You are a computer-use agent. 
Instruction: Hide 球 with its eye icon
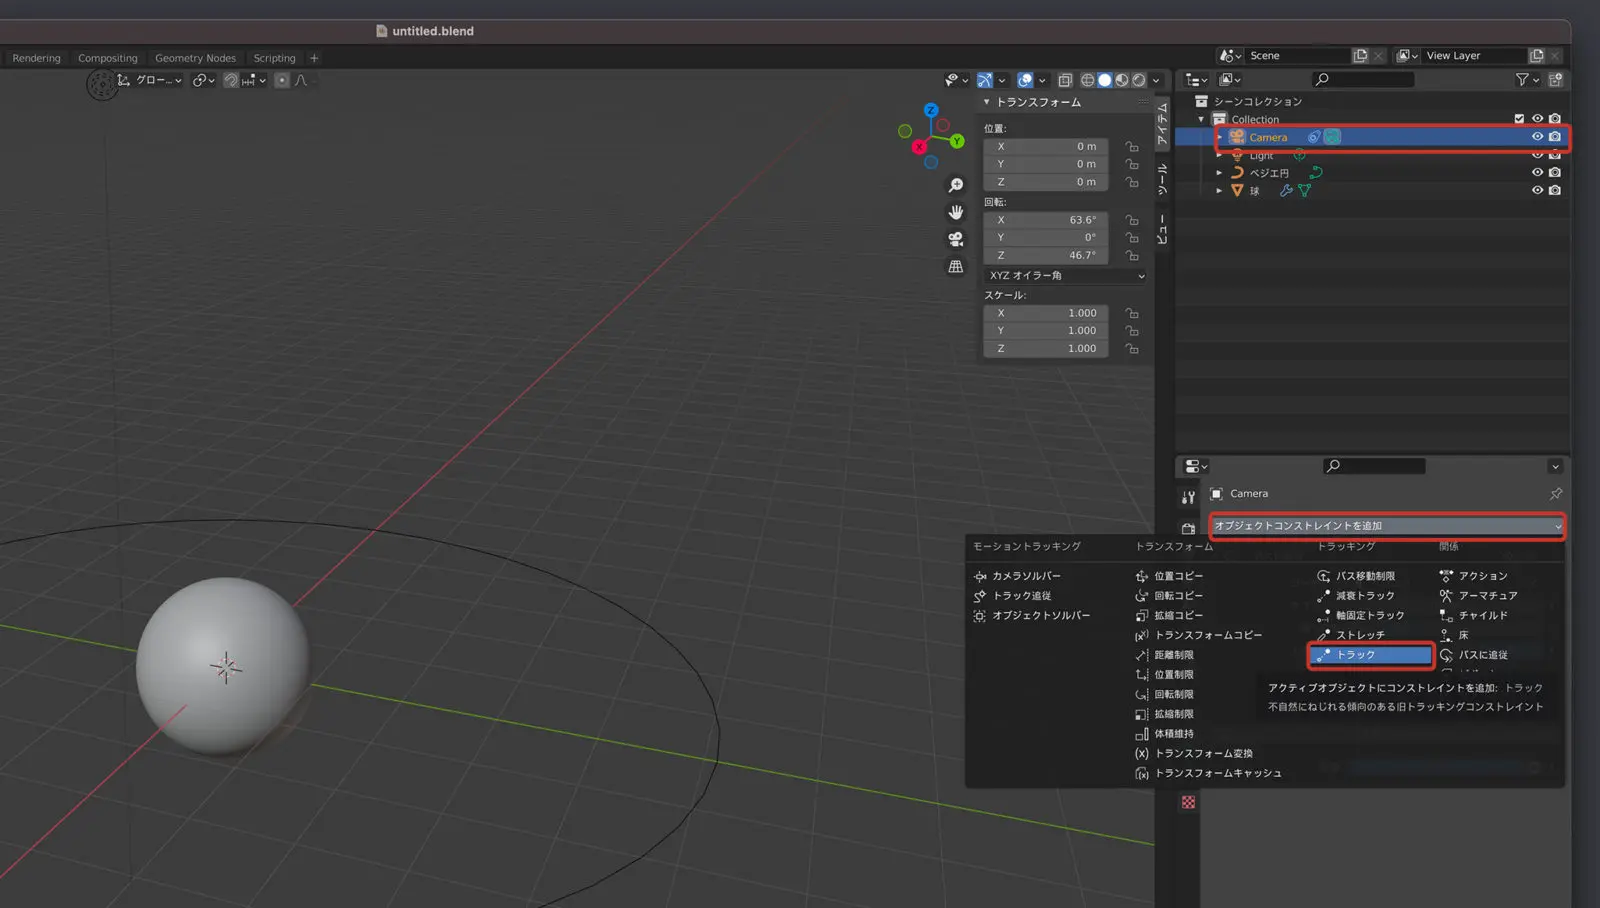point(1537,190)
